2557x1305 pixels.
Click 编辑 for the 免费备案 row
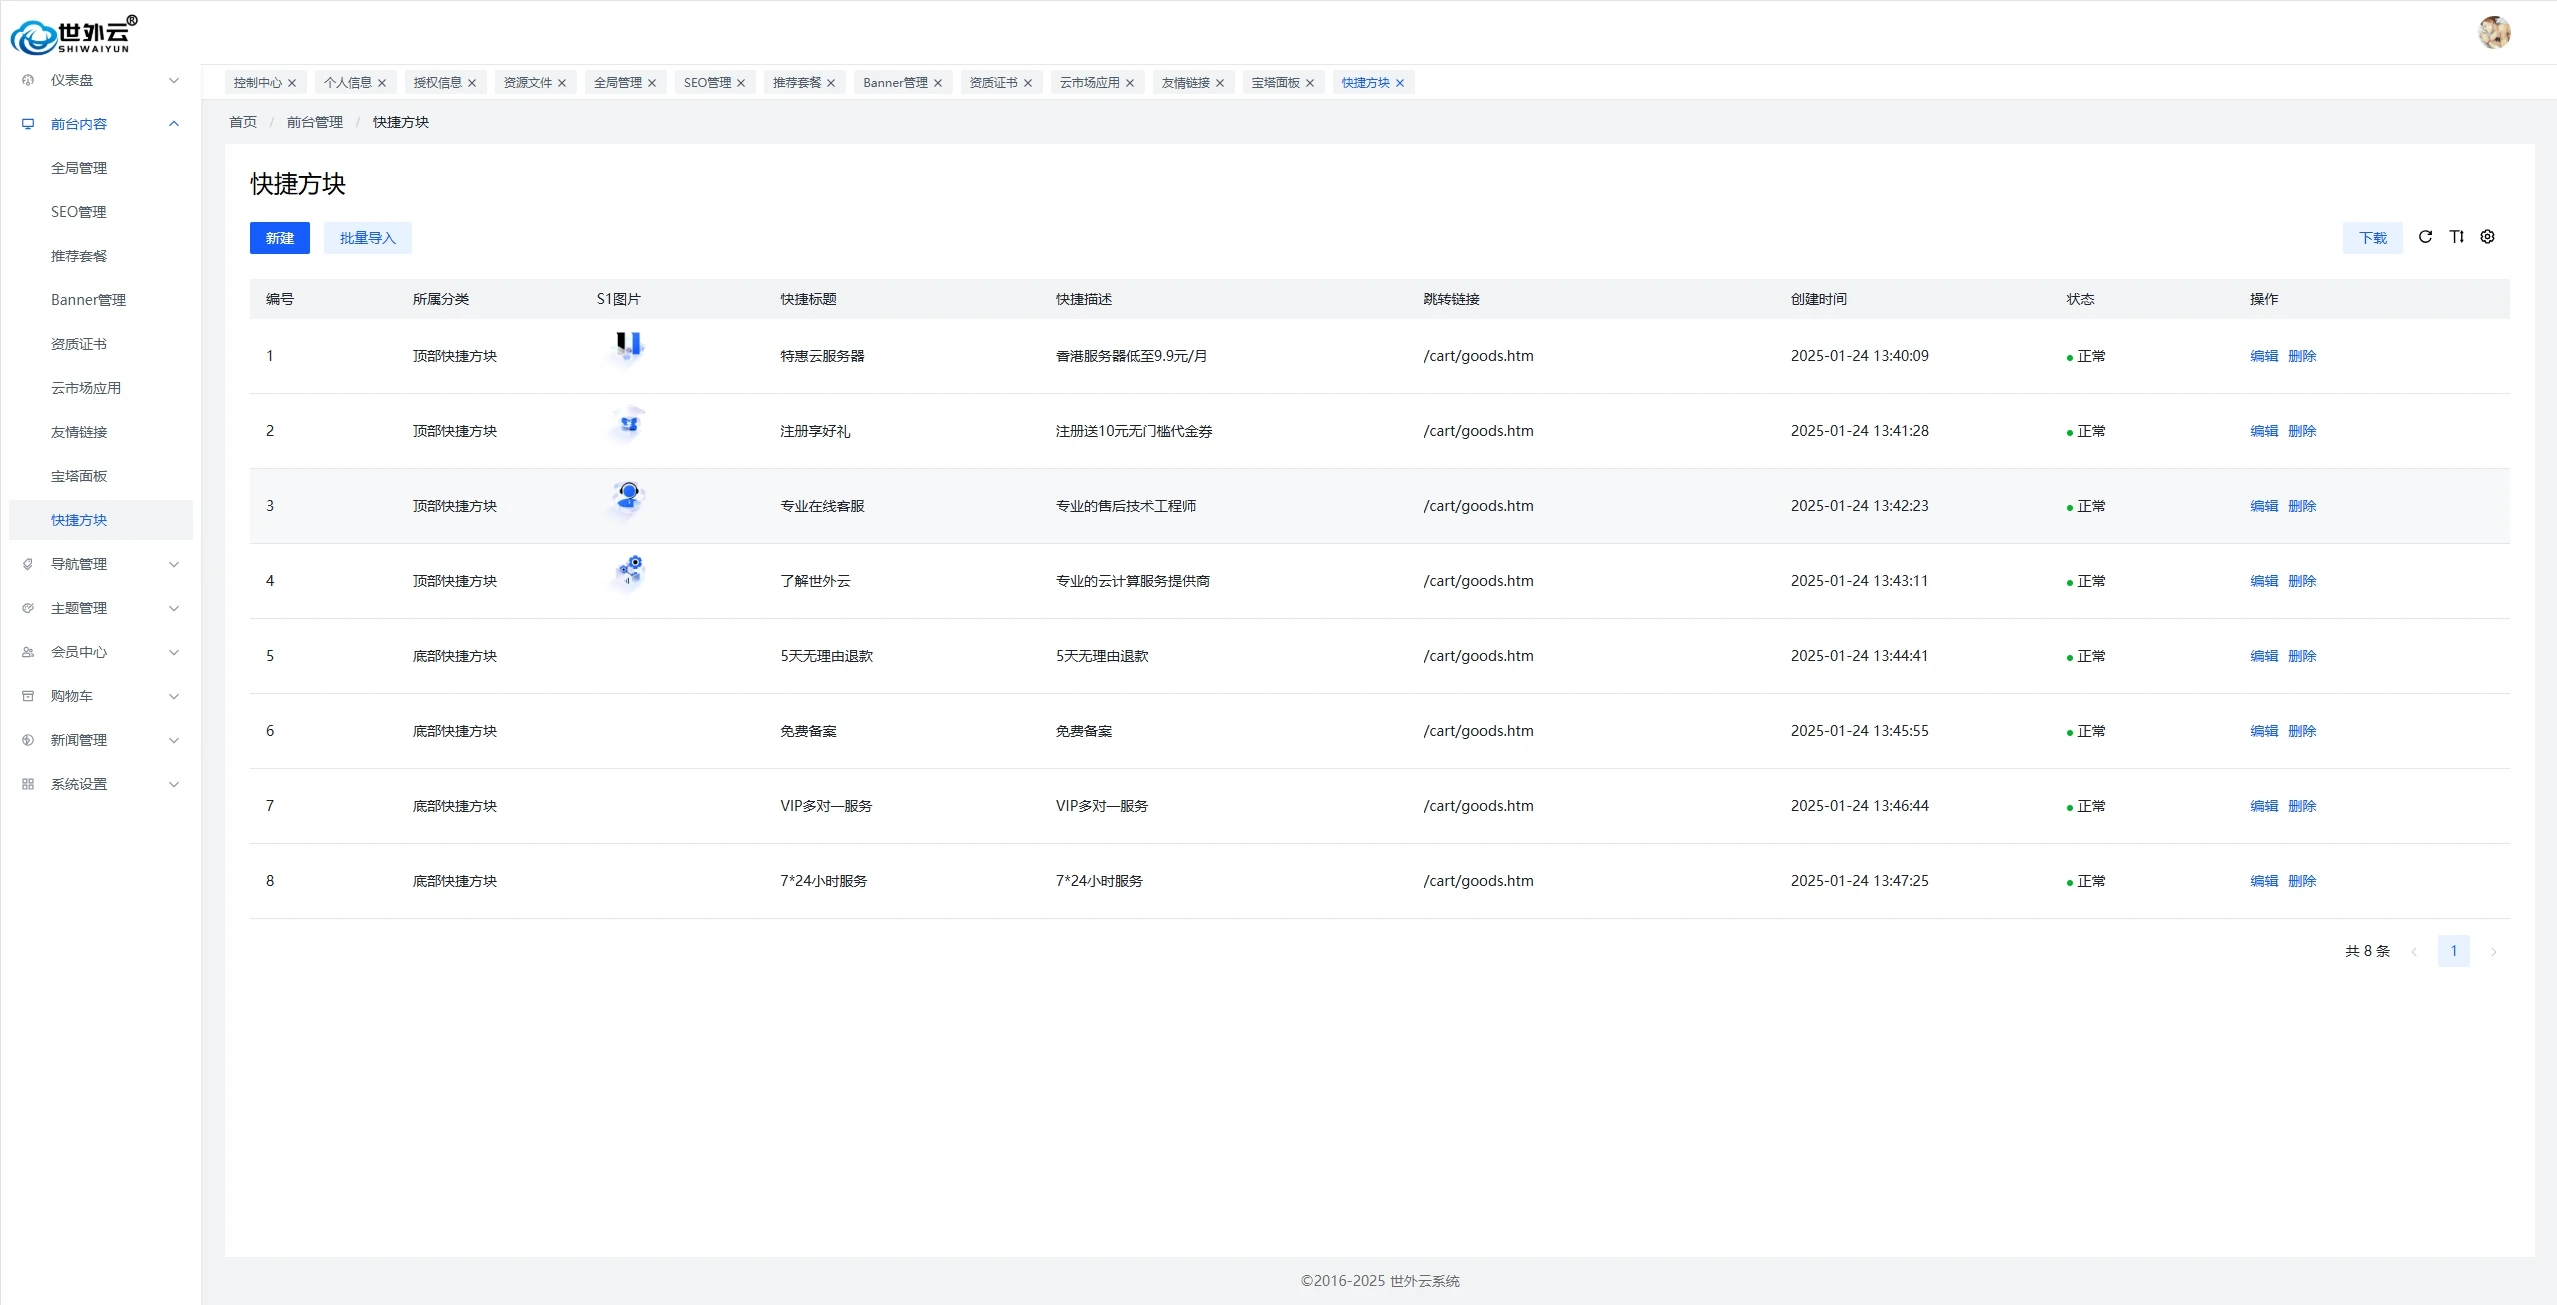pyautogui.click(x=2263, y=731)
